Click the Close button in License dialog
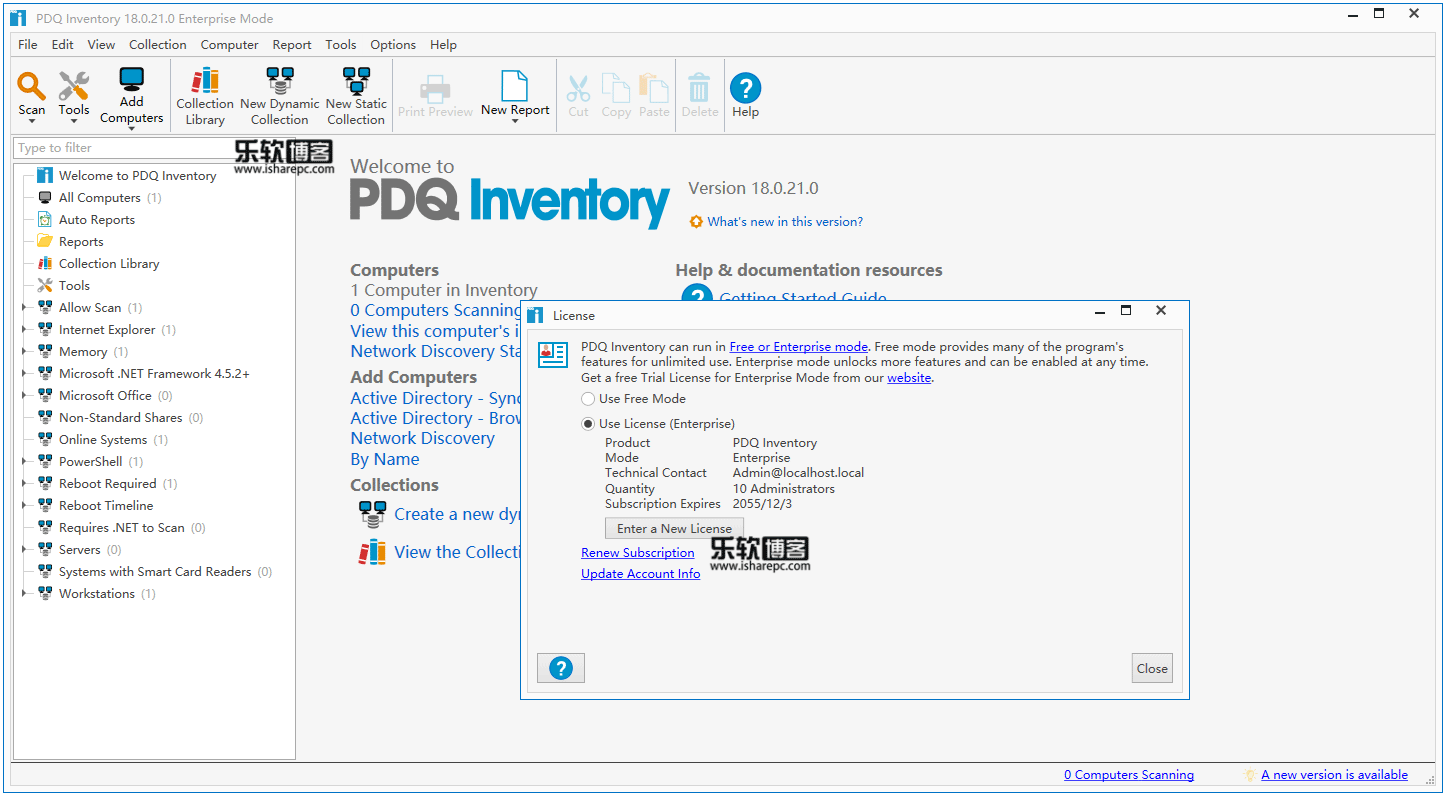Viewport: 1446px width, 795px height. (x=1152, y=669)
